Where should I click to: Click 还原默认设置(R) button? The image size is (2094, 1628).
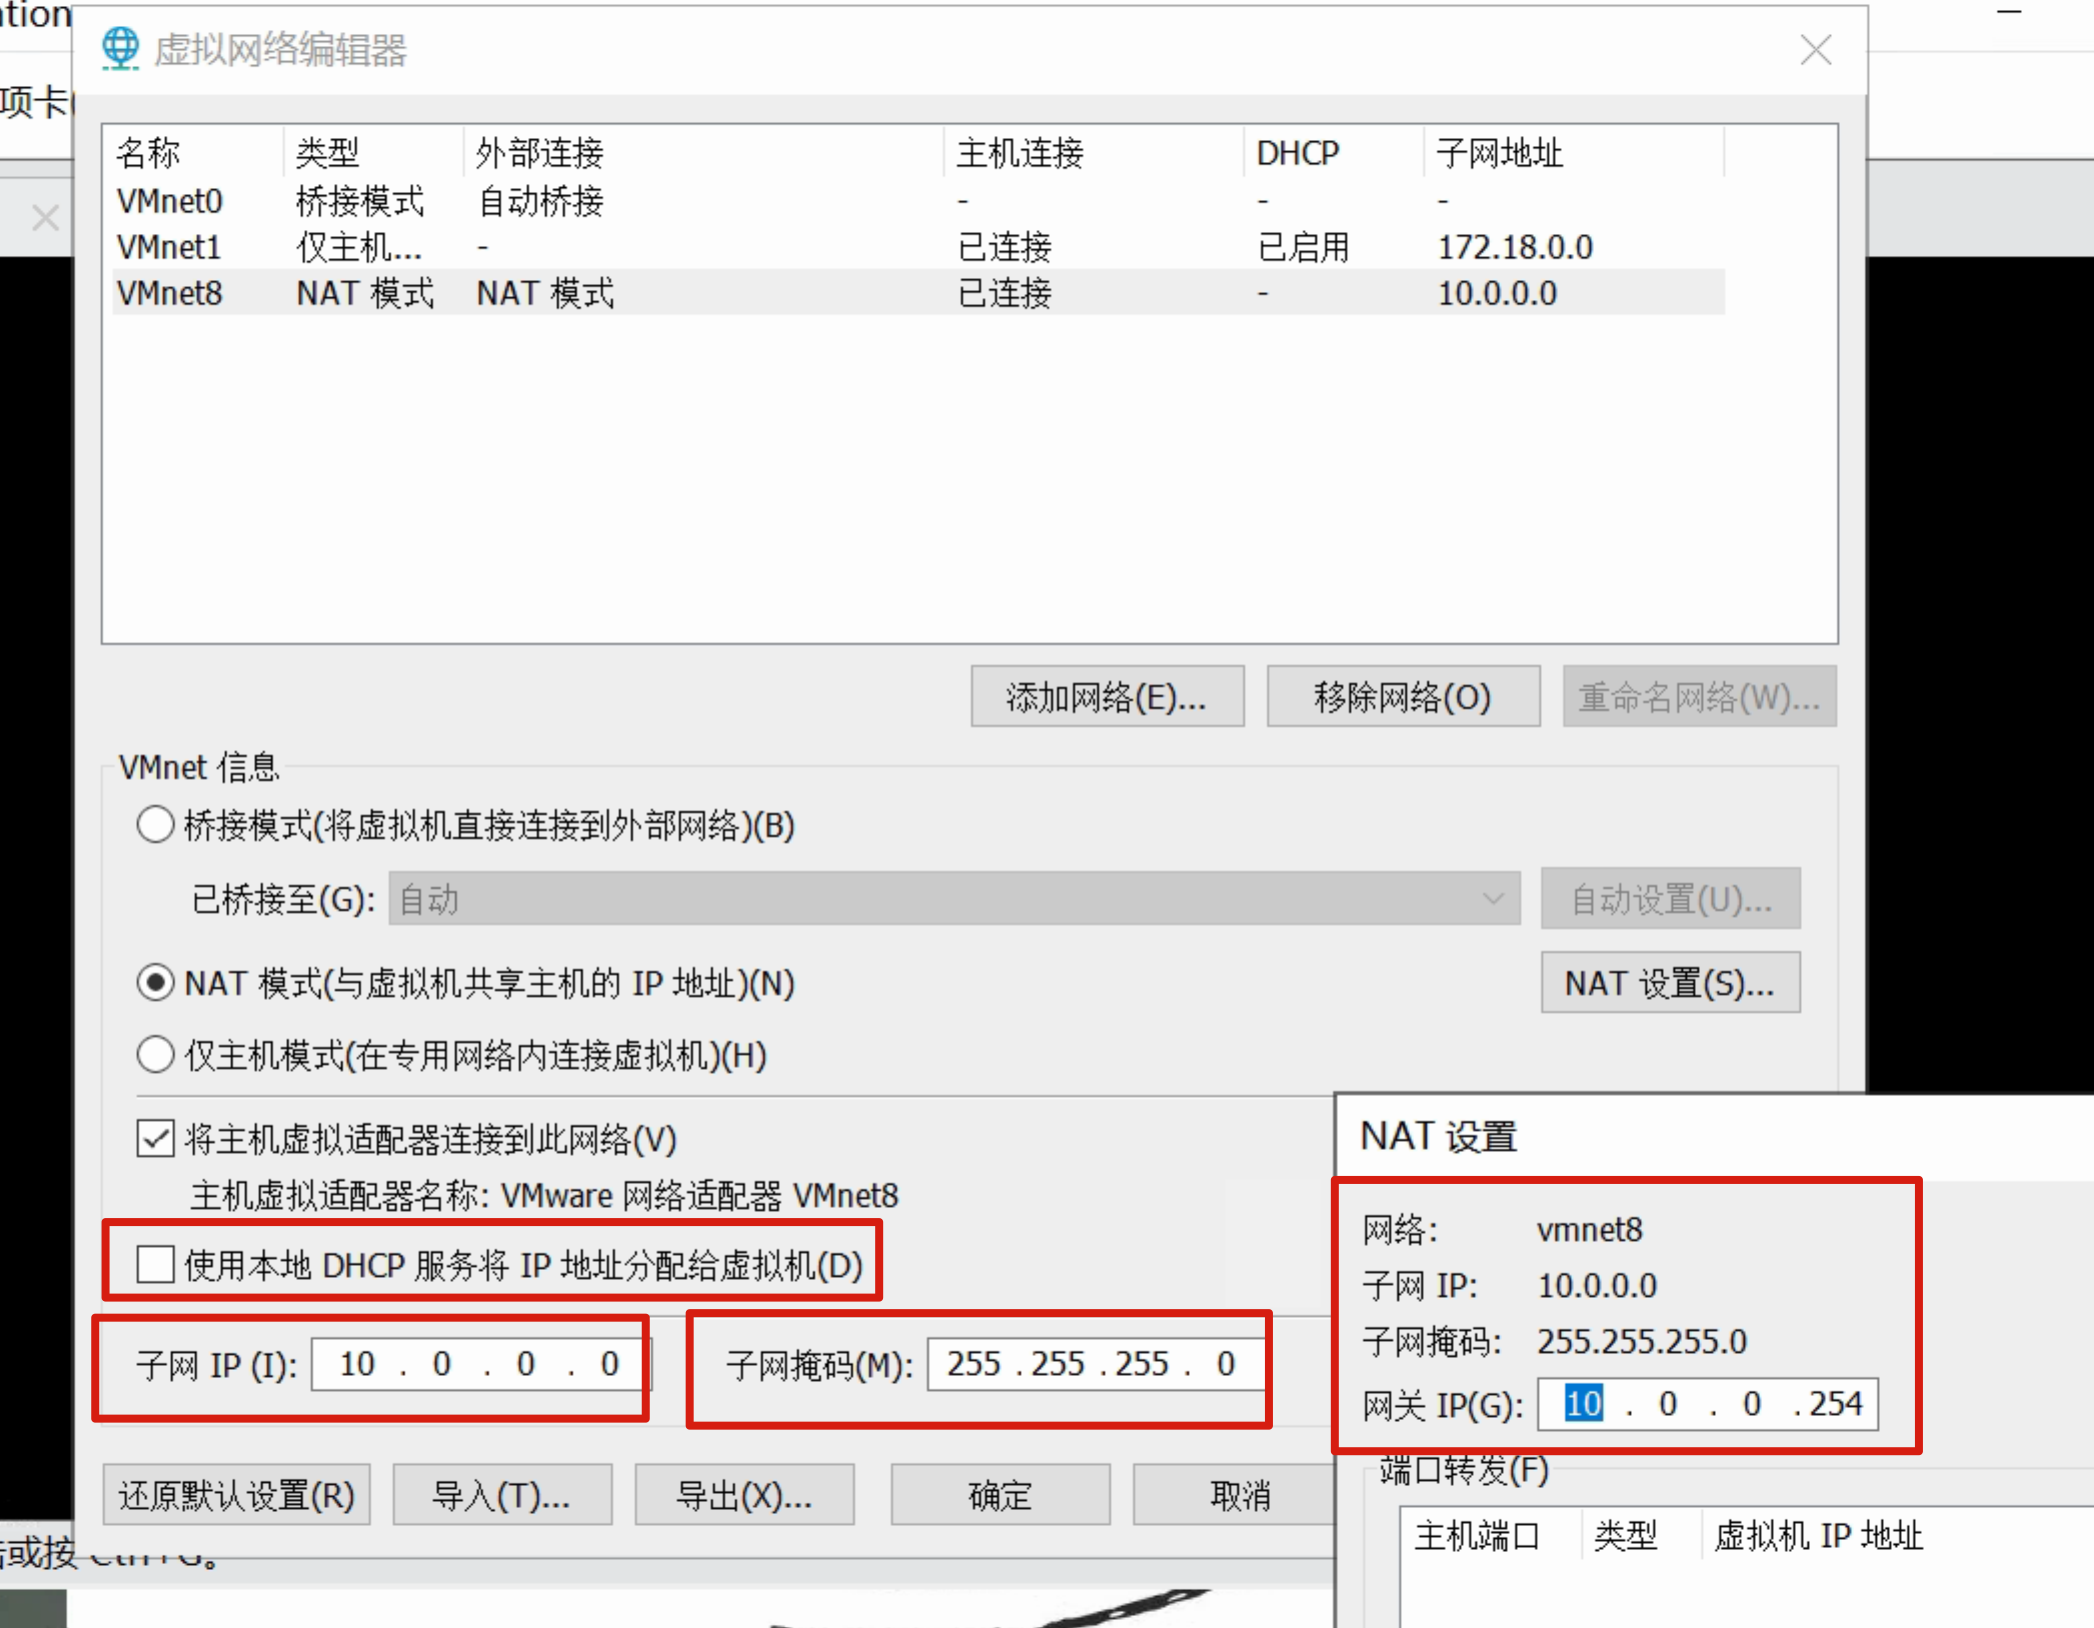237,1496
